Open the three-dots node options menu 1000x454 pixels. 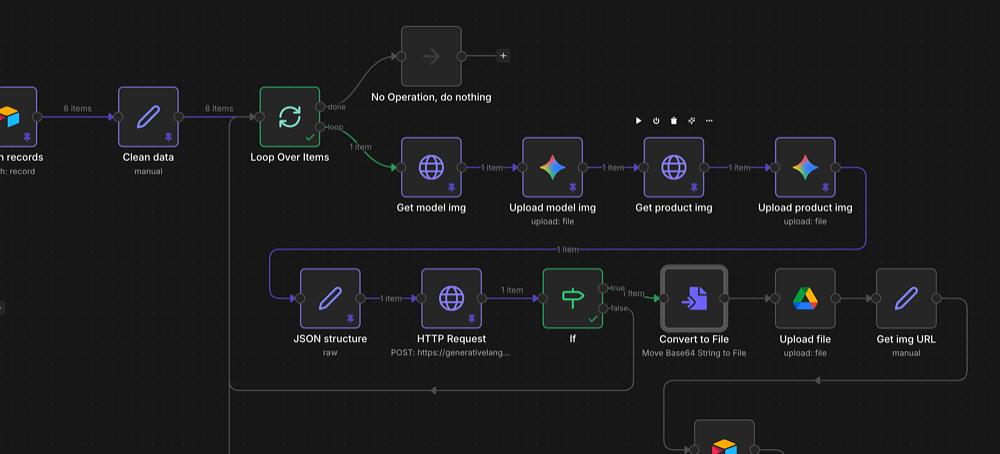pyautogui.click(x=709, y=121)
